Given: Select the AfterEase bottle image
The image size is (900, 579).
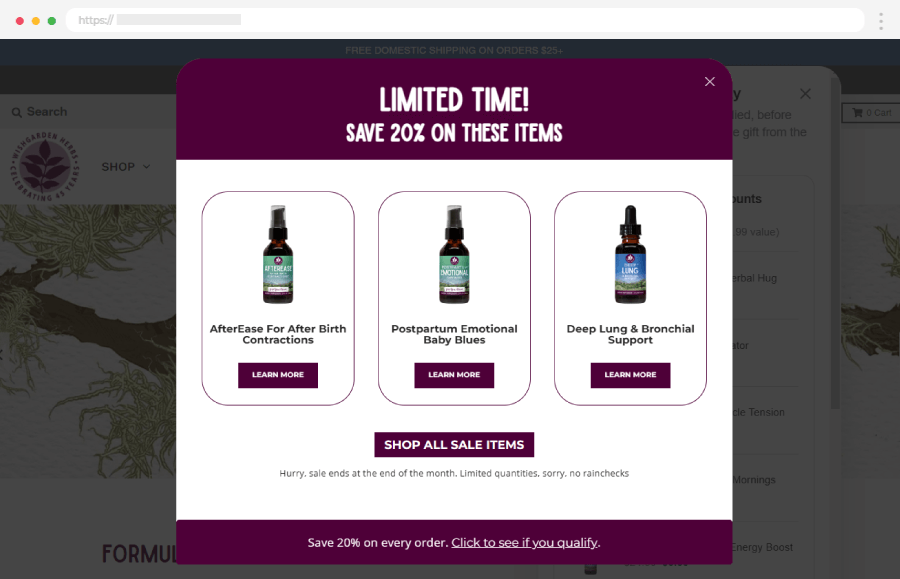Looking at the screenshot, I should 278,254.
